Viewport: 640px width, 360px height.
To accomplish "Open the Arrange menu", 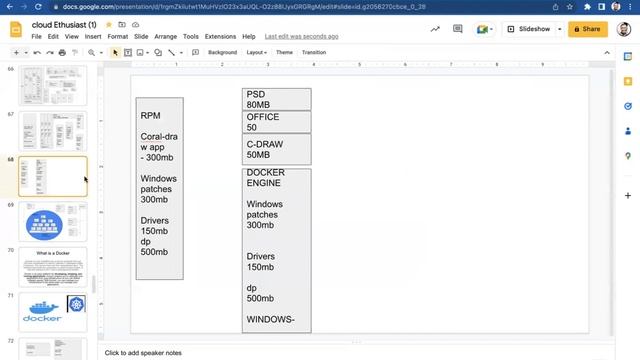I will tap(166, 37).
